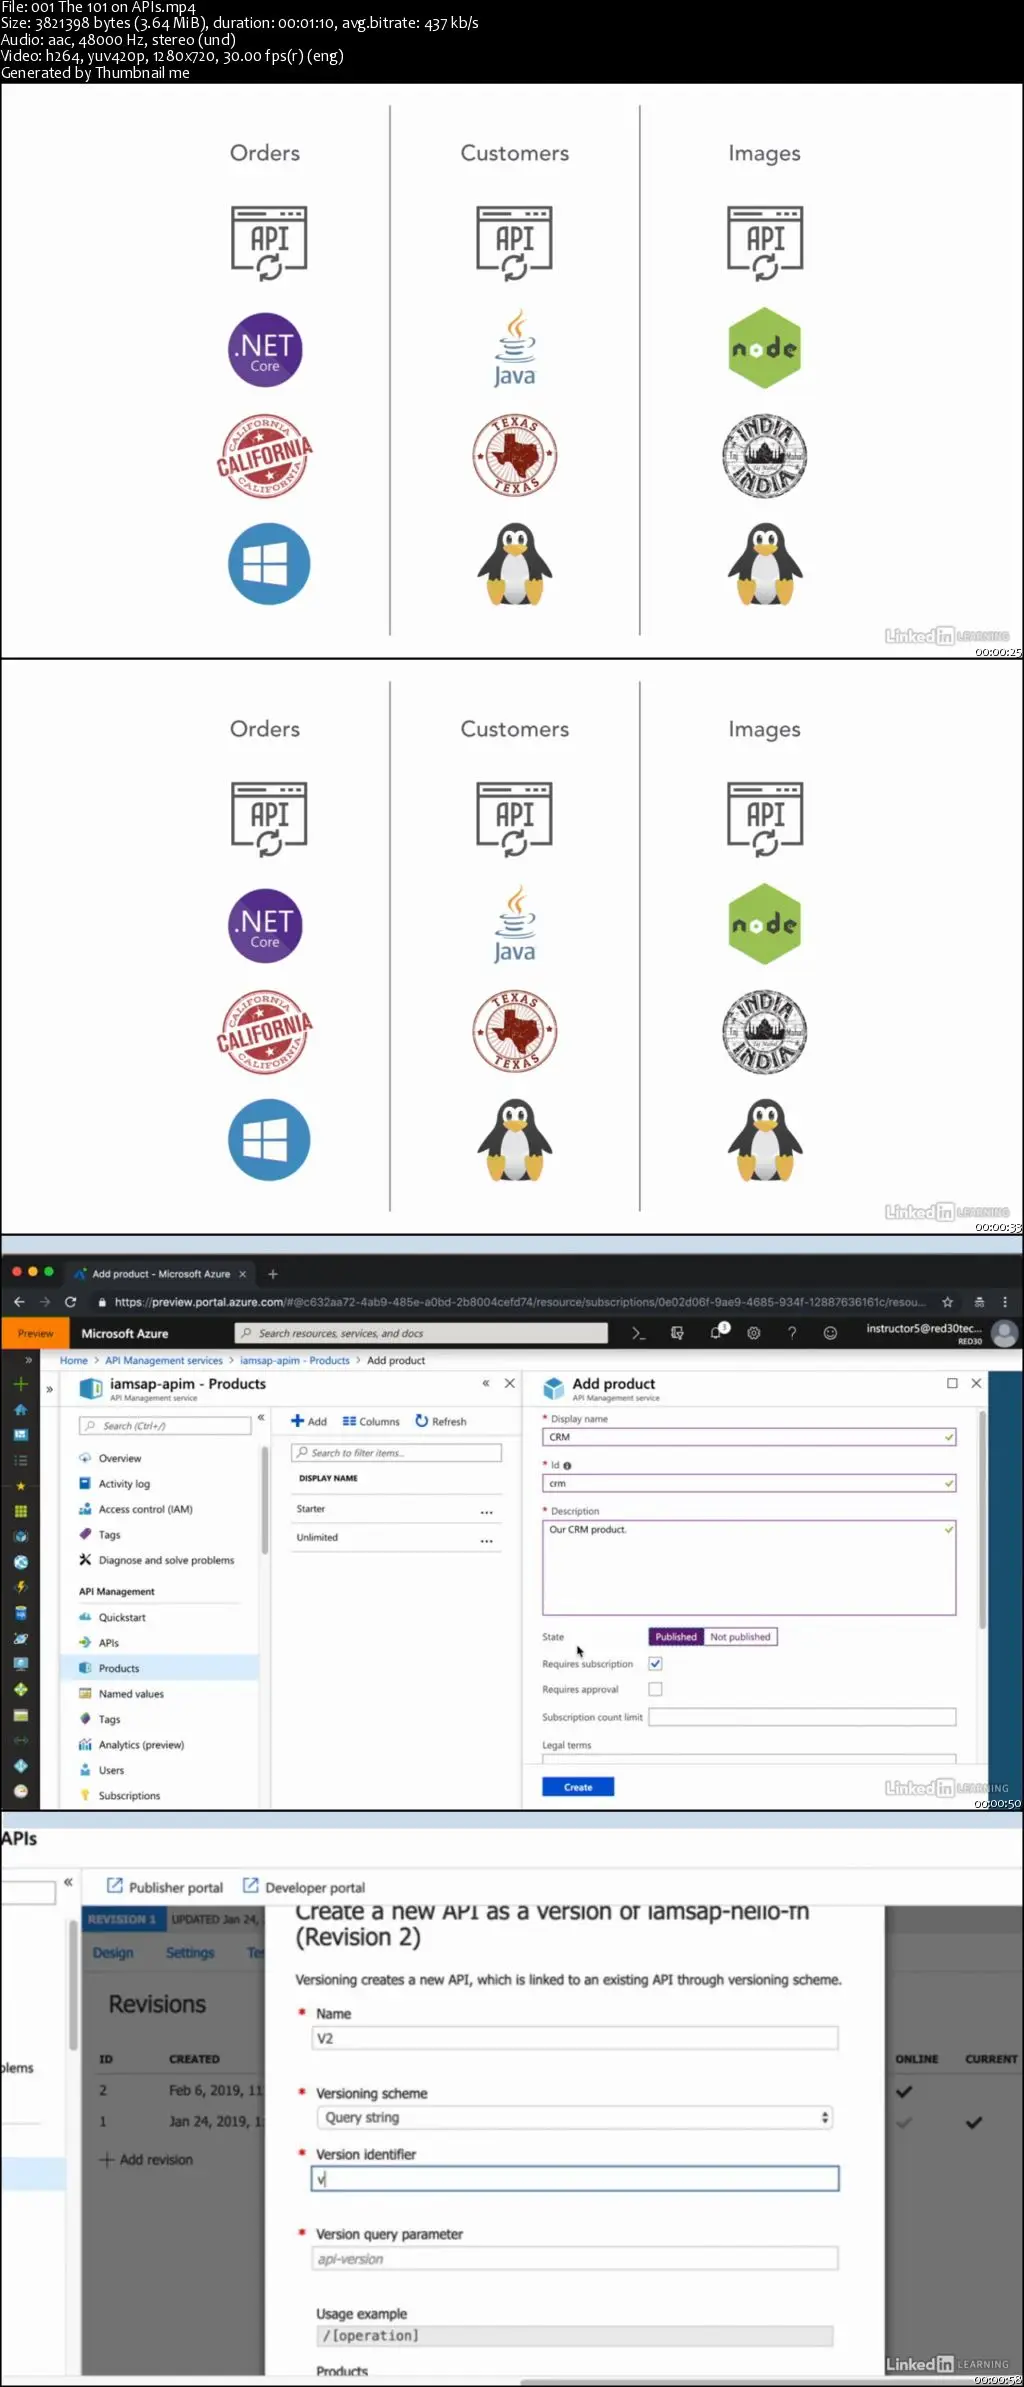Click the Subscription count limit field
The image size is (1024, 2387).
click(802, 1717)
